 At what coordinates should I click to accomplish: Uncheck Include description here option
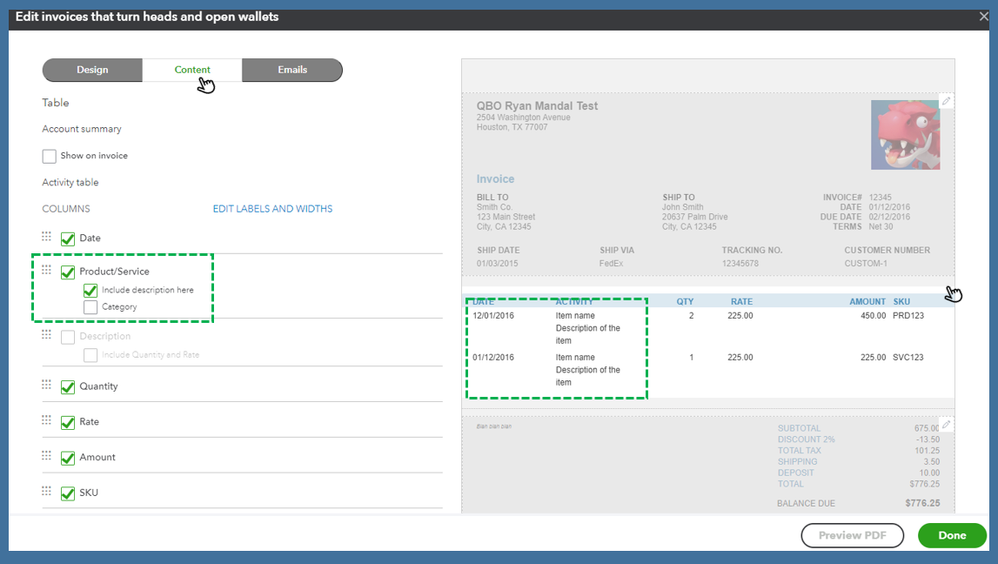(90, 290)
